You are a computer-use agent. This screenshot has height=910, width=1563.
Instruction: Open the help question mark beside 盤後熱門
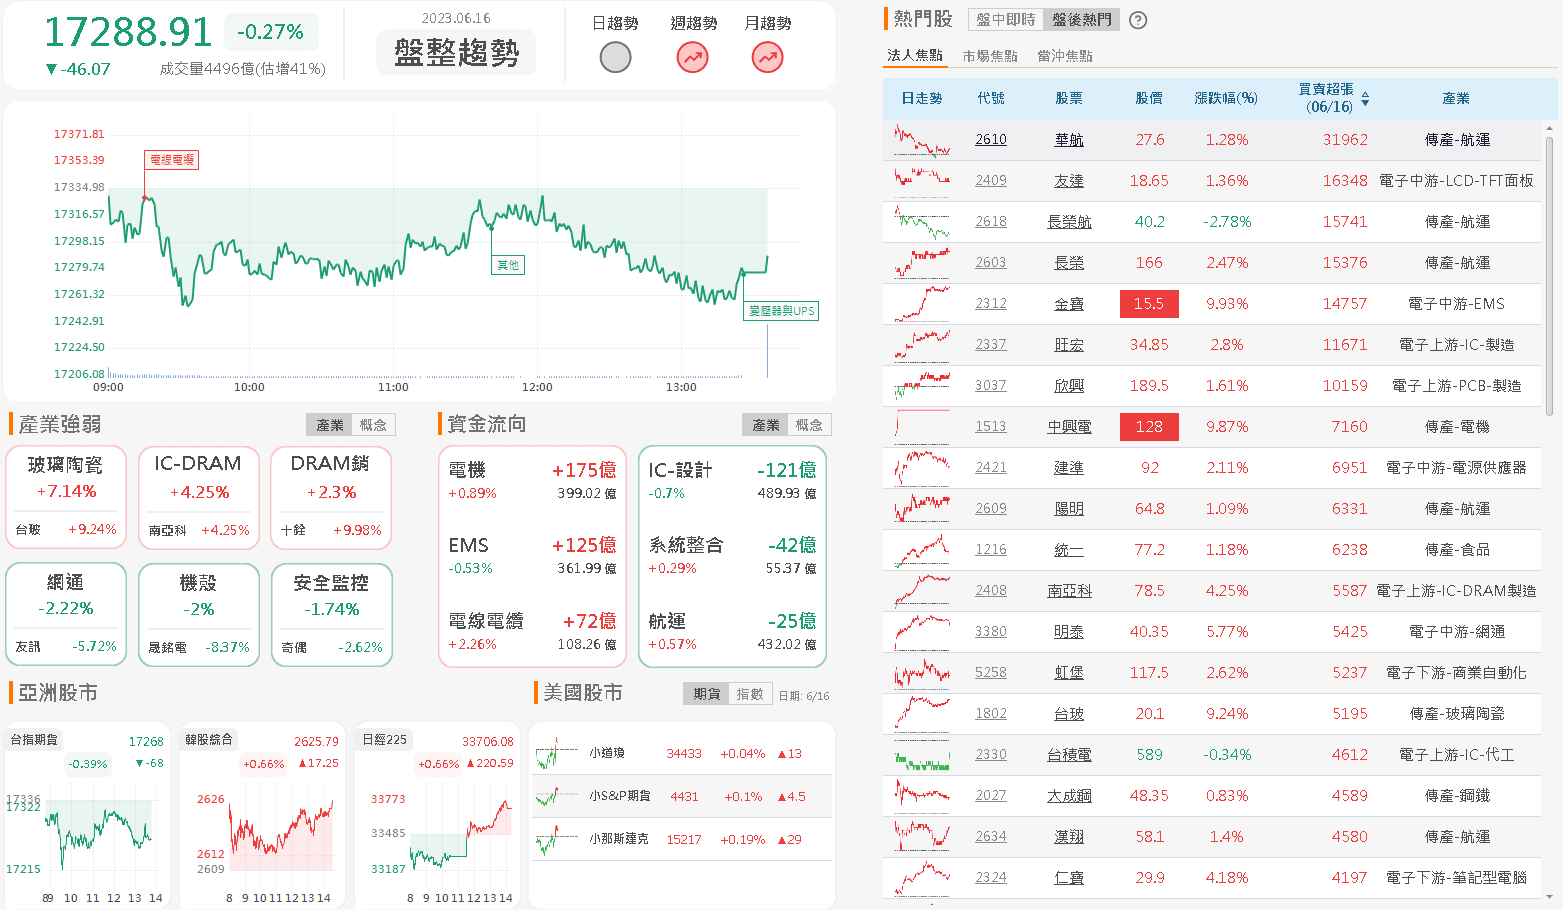coord(1138,20)
